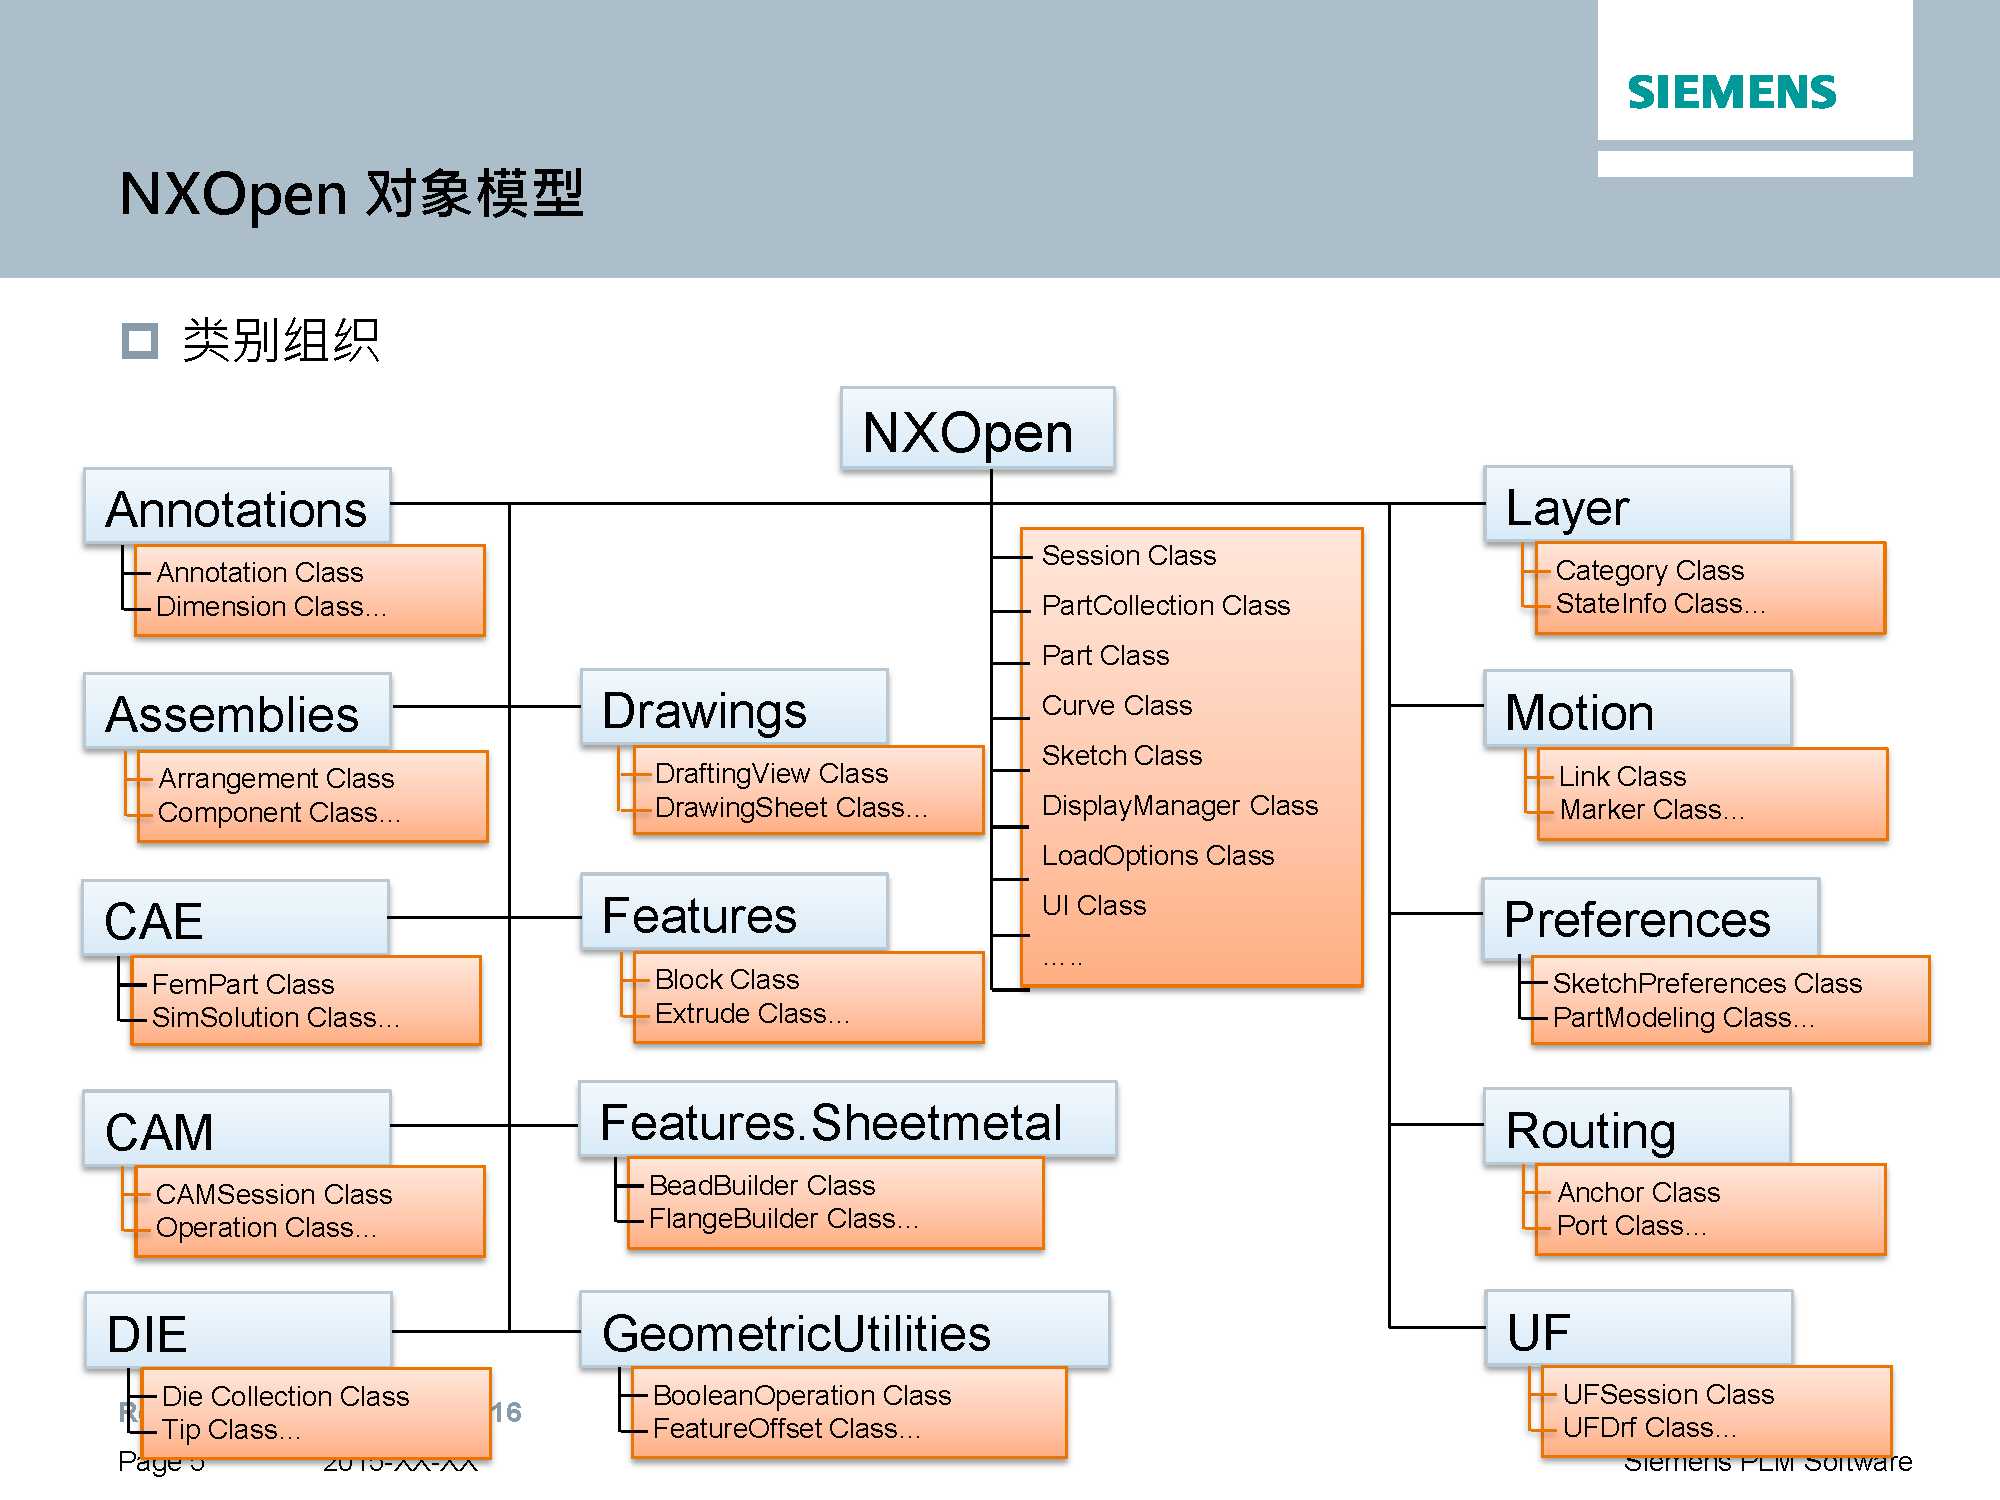2000x1500 pixels.
Task: Select the NXOpen root box
Action: (x=977, y=429)
